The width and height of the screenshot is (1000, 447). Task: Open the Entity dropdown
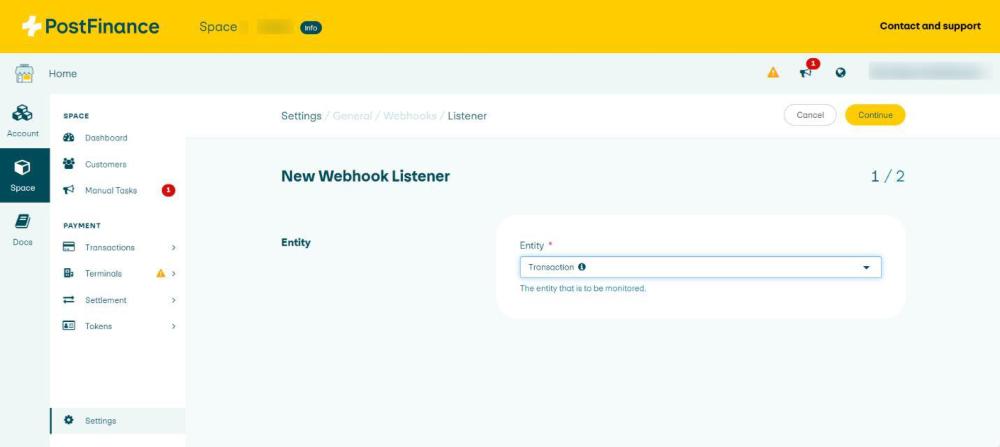700,267
